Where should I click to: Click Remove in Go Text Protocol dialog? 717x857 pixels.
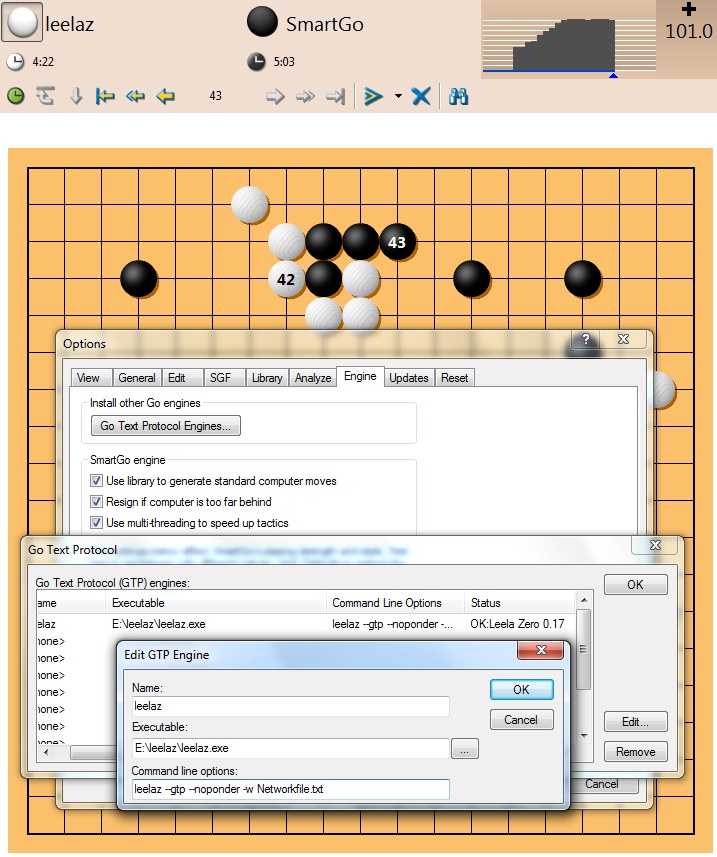point(636,752)
